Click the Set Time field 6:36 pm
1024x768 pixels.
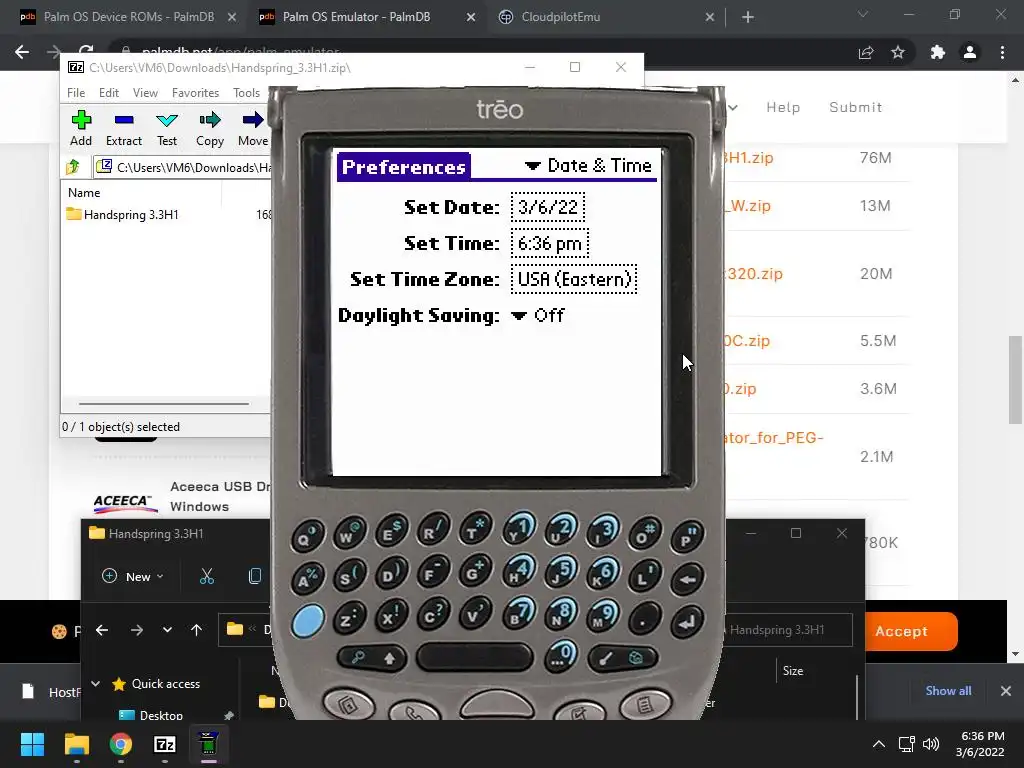(549, 244)
